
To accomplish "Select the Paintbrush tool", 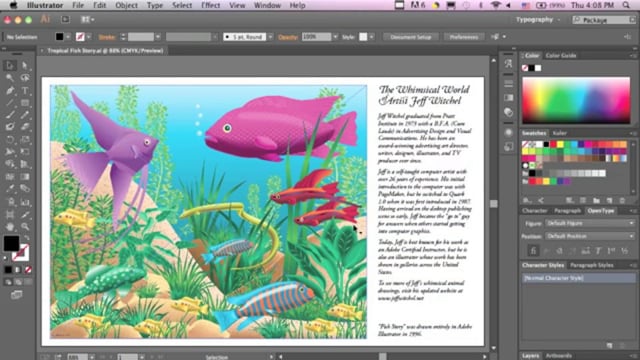I will (10, 115).
